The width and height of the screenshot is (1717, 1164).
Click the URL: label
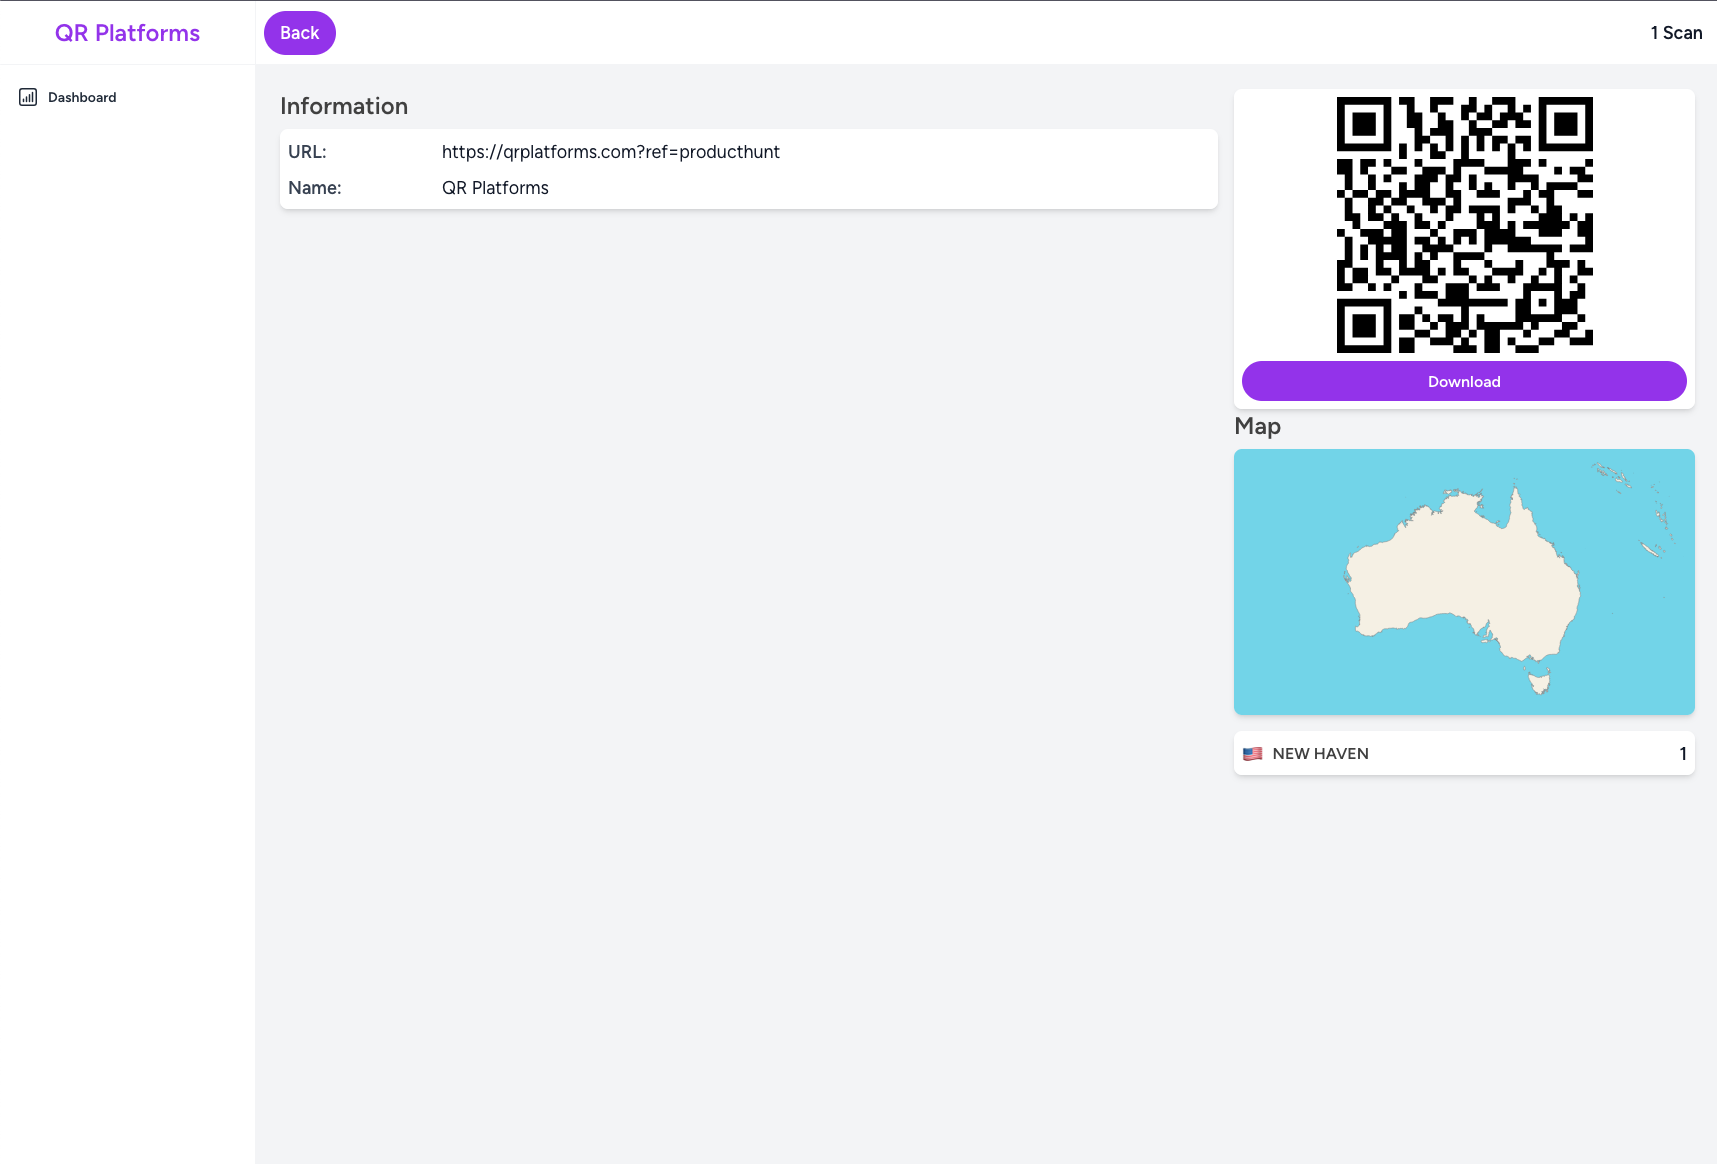tap(307, 152)
